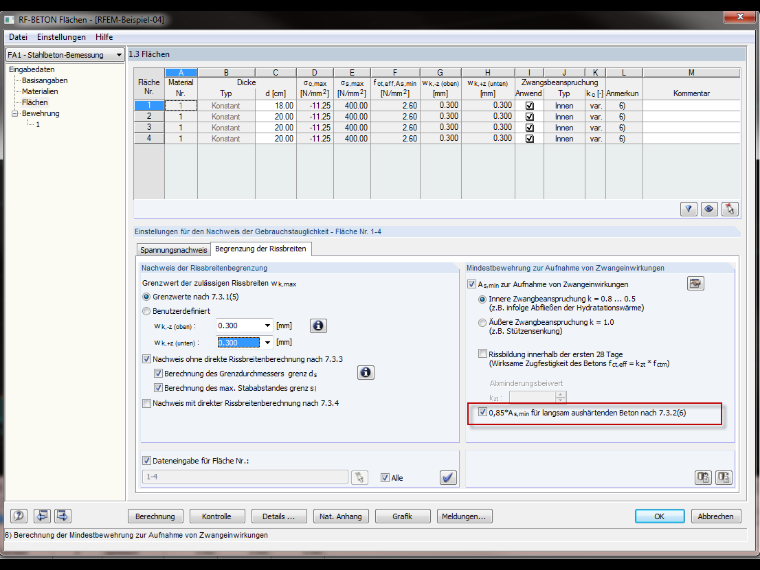Click the kzt Abminderungsbeiwert stepper arrows
Screen dimensions: 760x570
561,397
